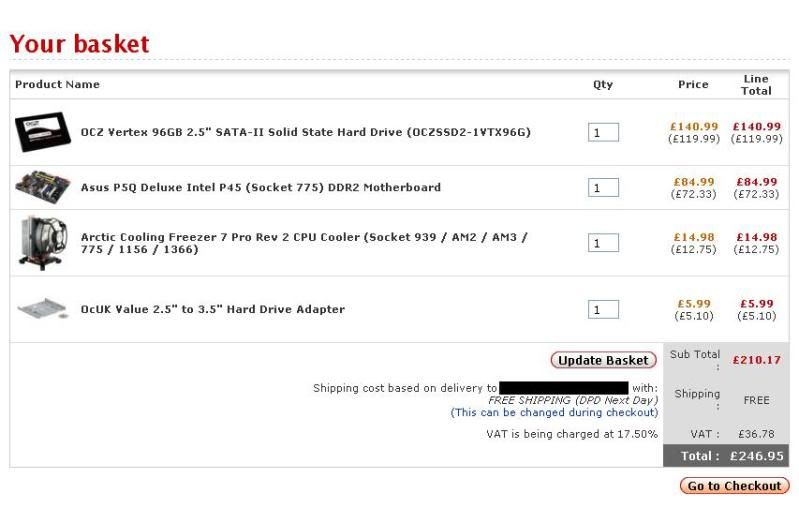Screen dimensions: 799x508
Task: Click the 'changed during checkout' shipping note
Action: [554, 412]
